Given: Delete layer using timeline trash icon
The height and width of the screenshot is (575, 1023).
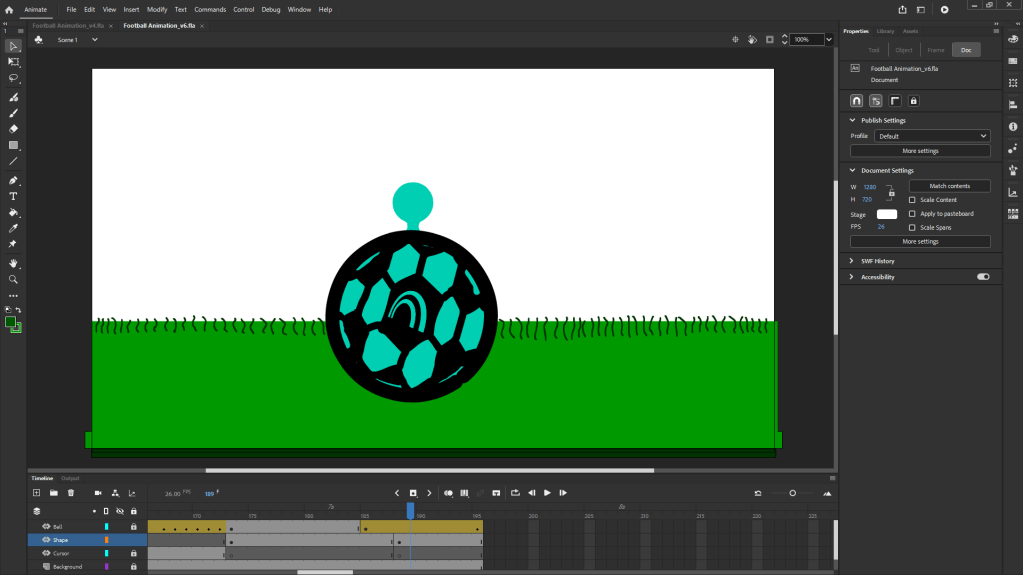Looking at the screenshot, I should point(71,493).
